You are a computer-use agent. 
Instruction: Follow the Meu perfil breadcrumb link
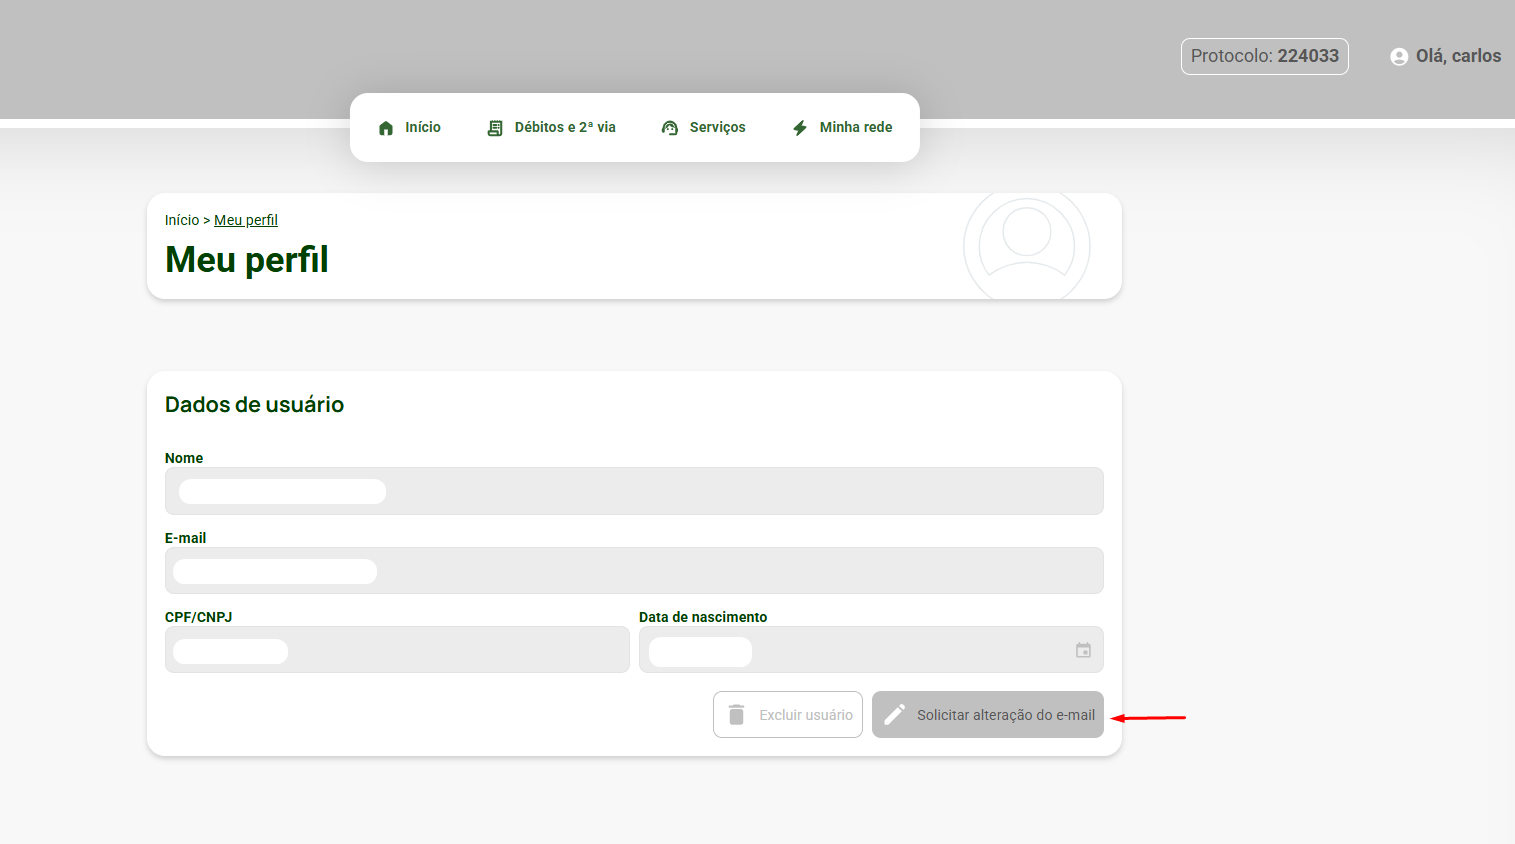click(x=246, y=220)
